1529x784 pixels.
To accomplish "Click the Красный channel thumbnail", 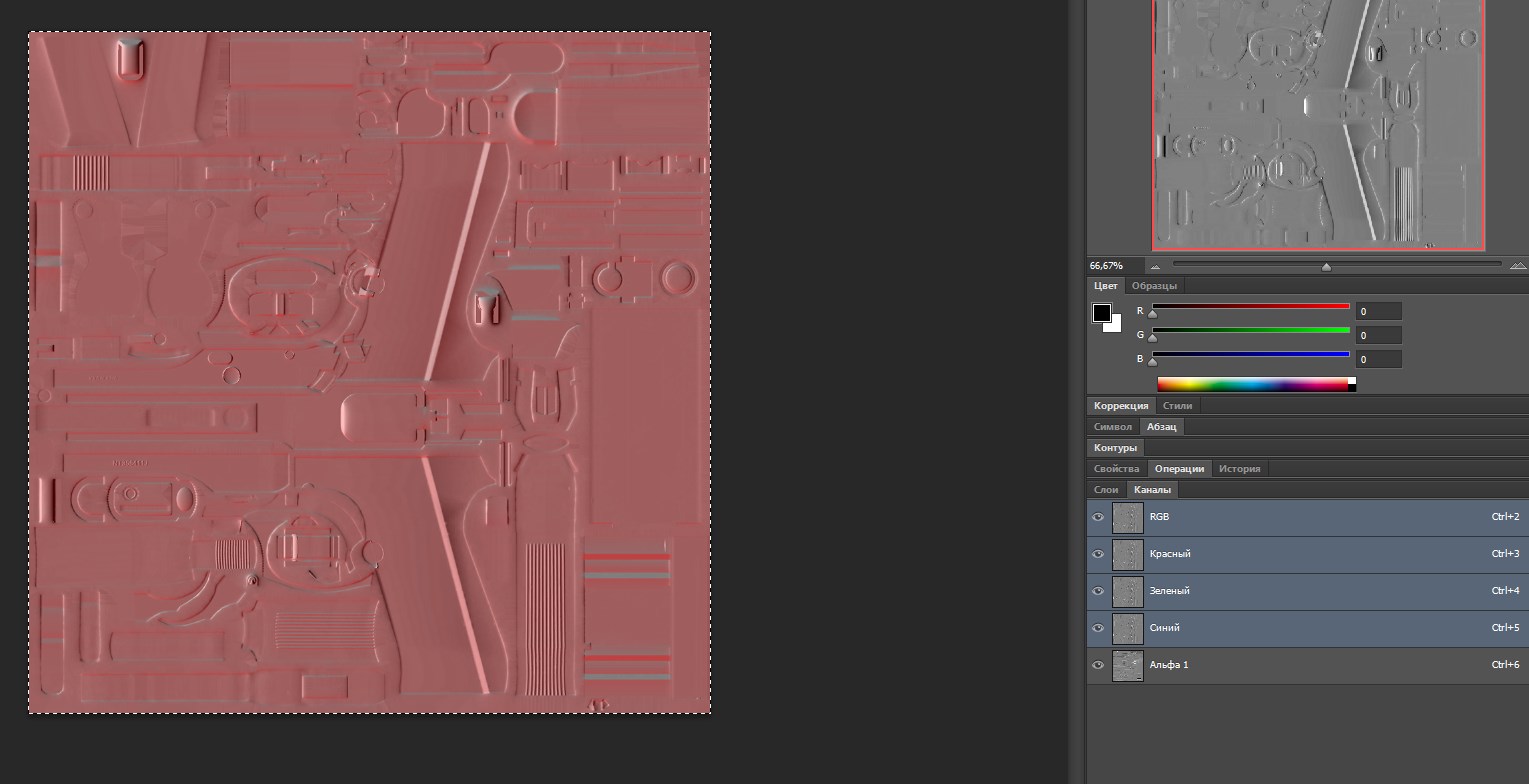I will [x=1128, y=554].
